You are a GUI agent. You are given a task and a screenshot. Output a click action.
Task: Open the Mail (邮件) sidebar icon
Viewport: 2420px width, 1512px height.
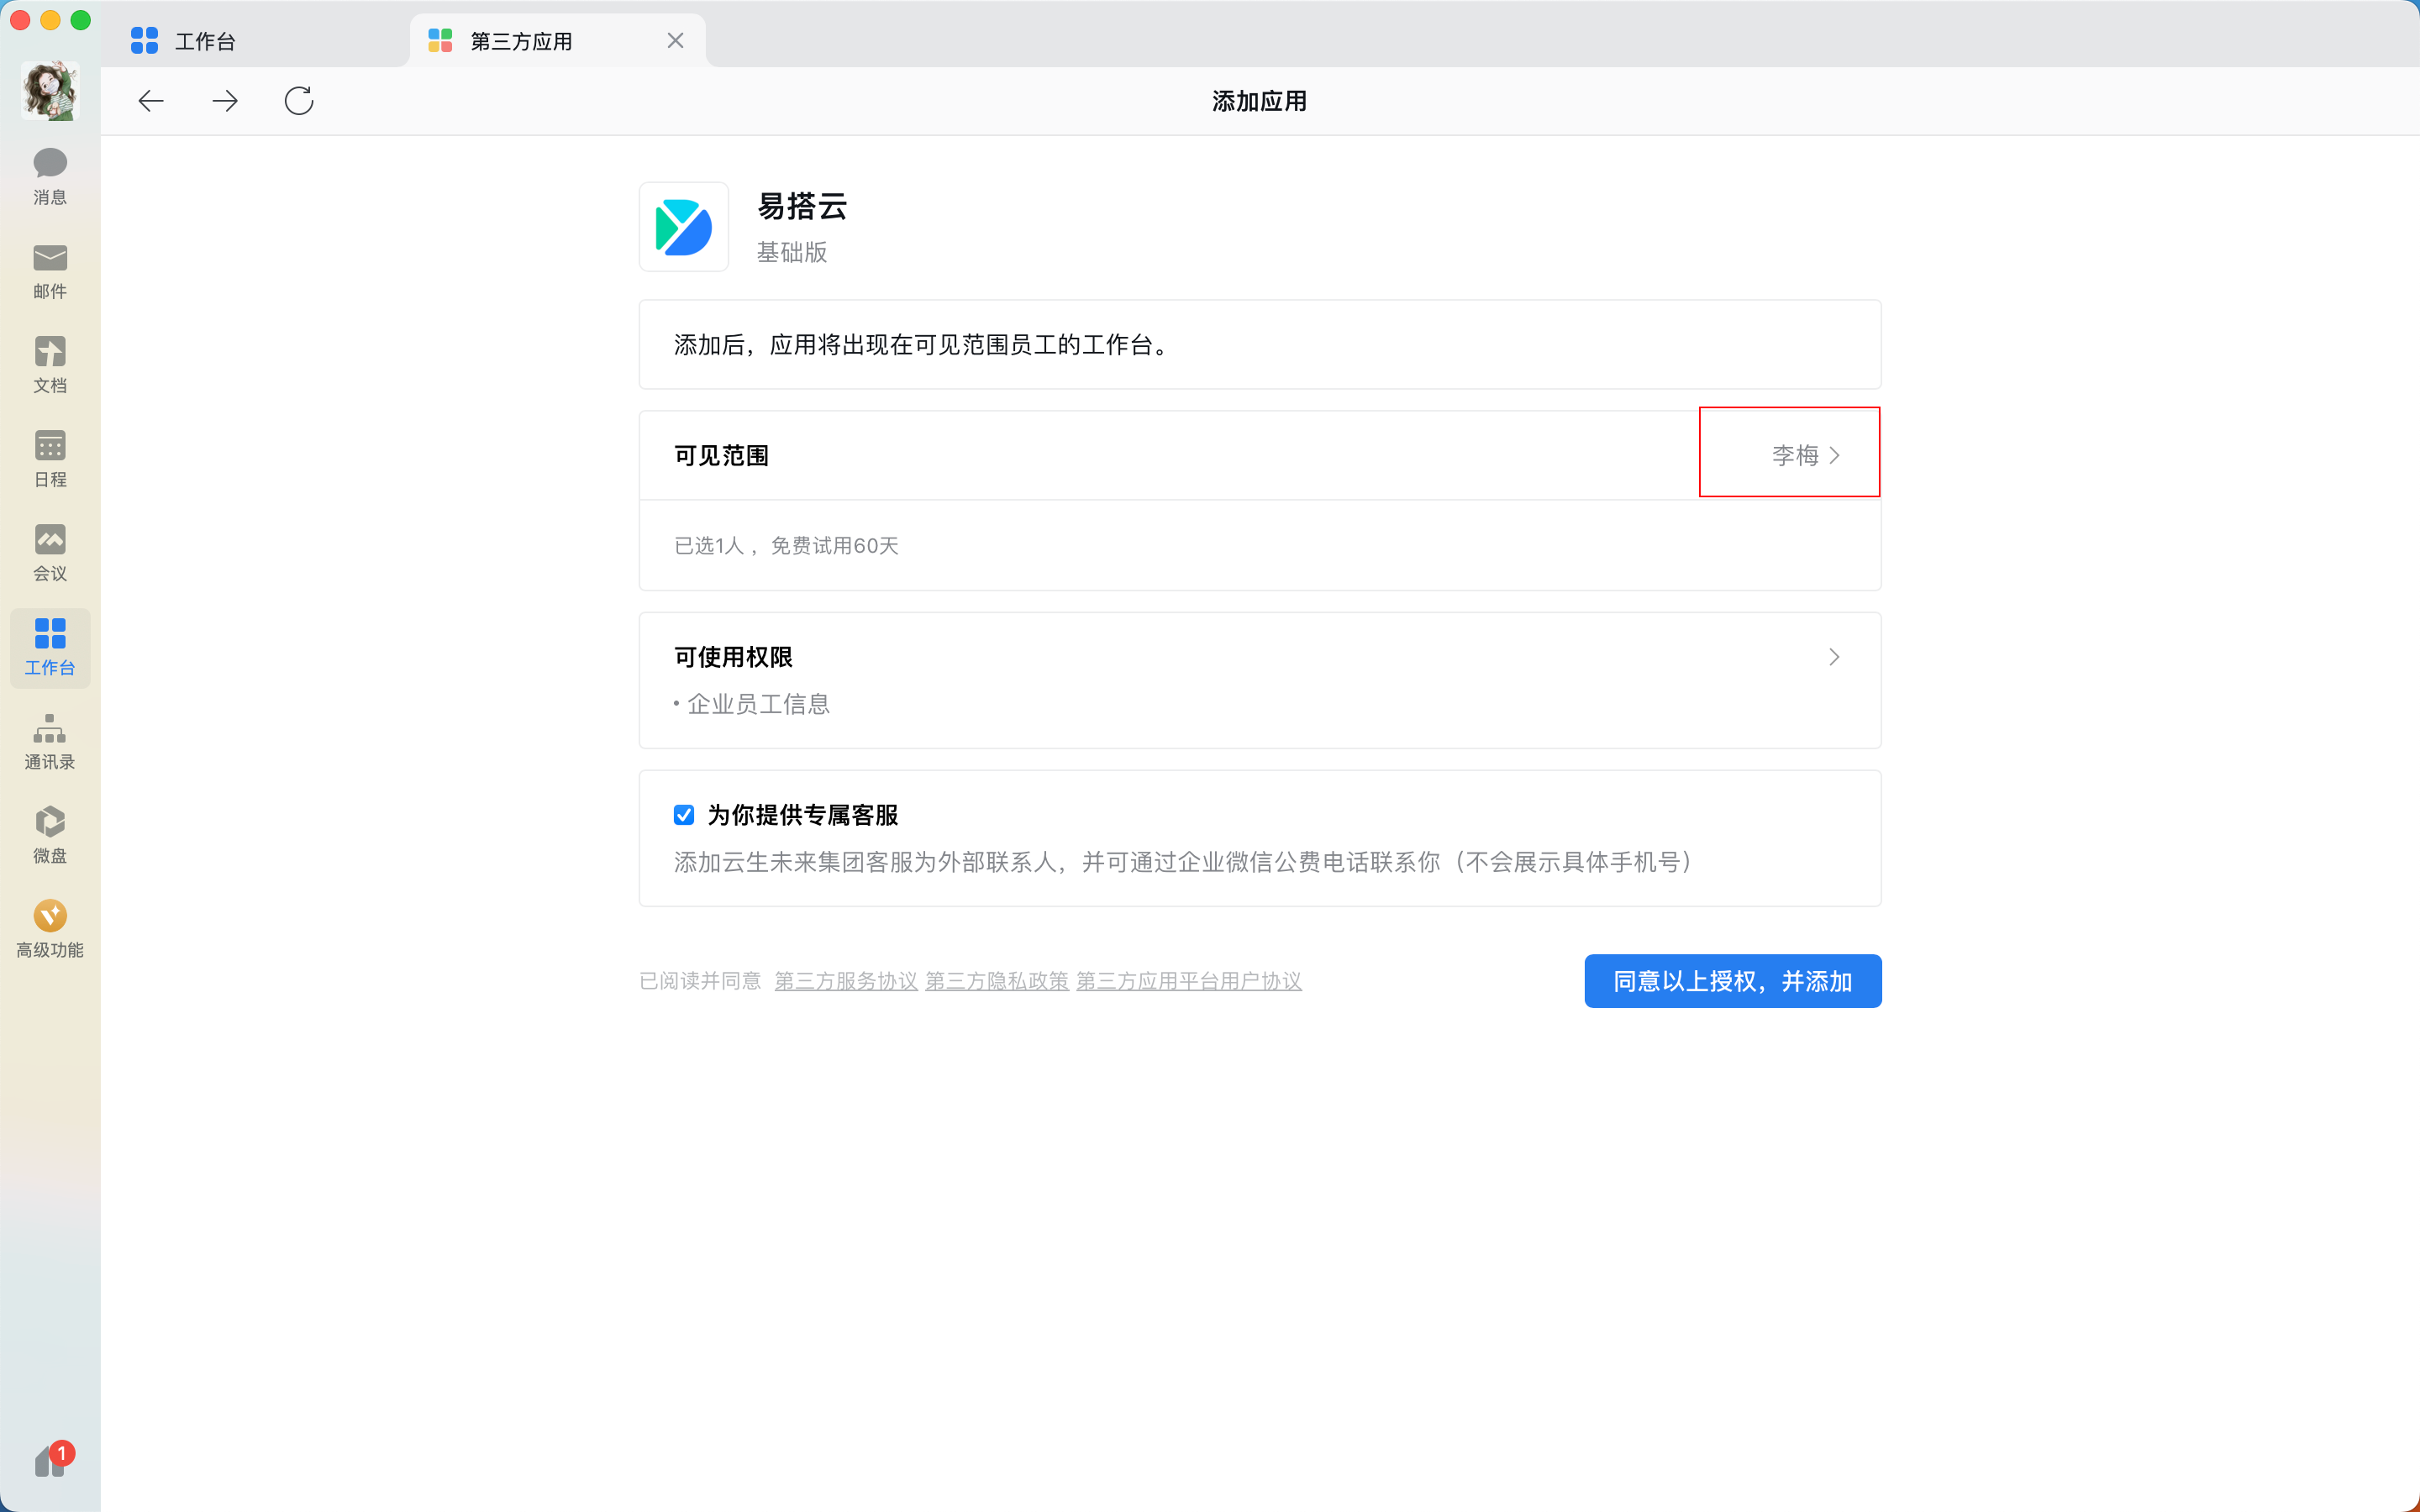[x=50, y=270]
